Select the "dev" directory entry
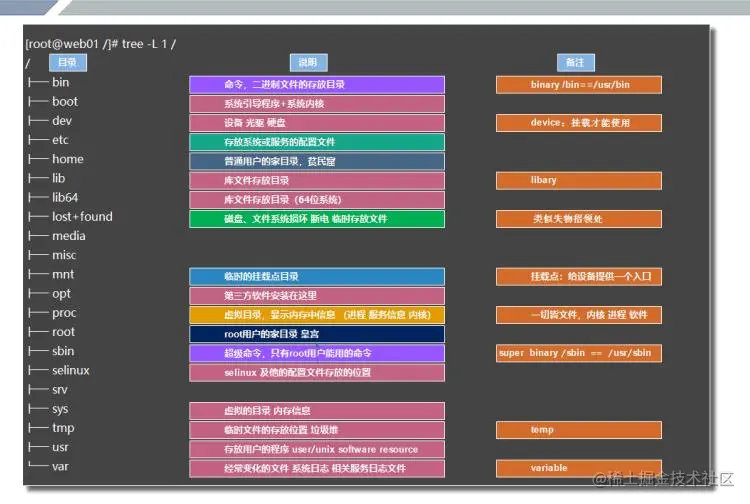Image resolution: width=750 pixels, height=504 pixels. (62, 121)
